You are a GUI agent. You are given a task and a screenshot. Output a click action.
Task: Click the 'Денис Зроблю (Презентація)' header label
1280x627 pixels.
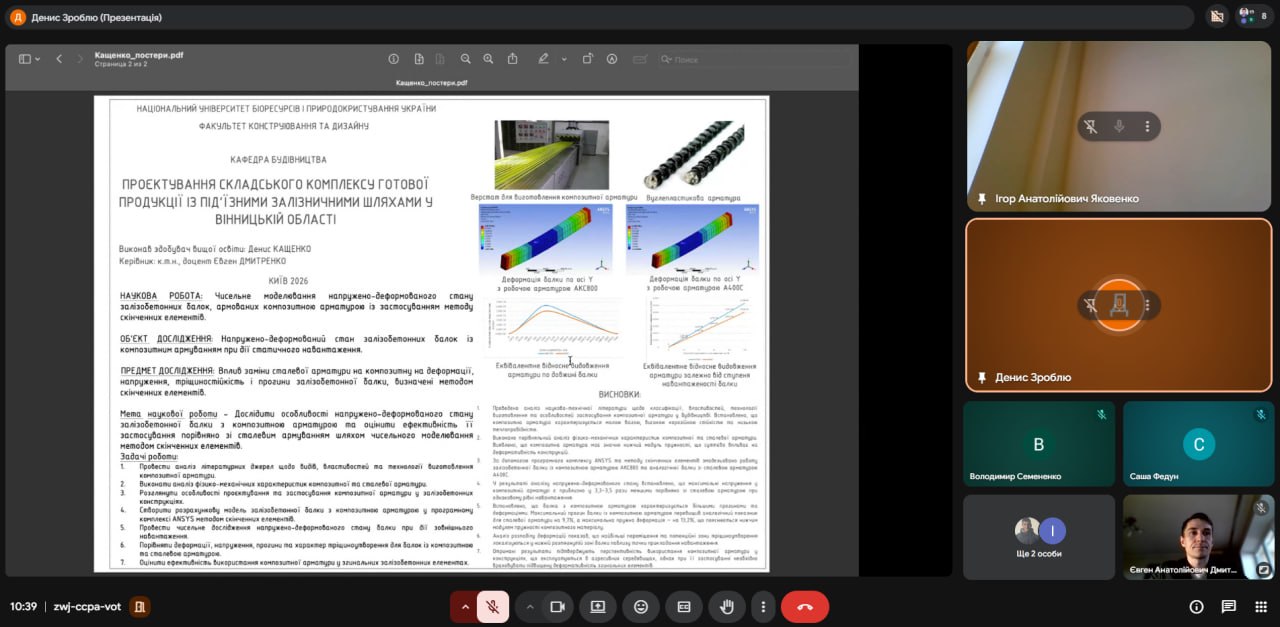[96, 17]
